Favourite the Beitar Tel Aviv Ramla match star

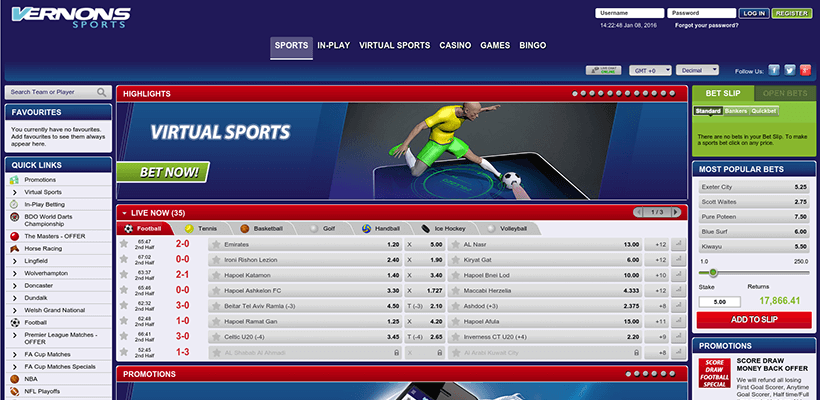tap(124, 305)
